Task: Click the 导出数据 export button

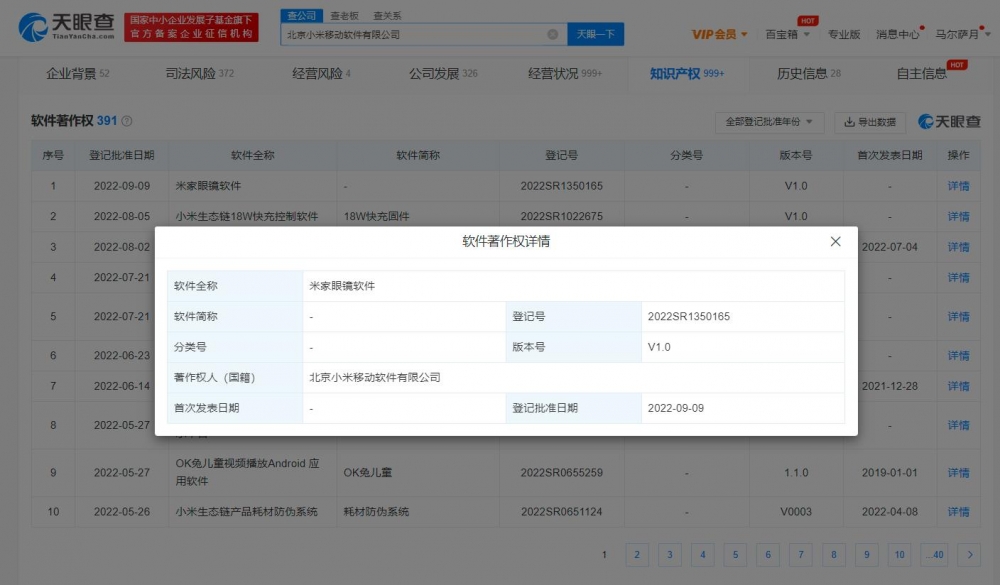Action: (870, 122)
